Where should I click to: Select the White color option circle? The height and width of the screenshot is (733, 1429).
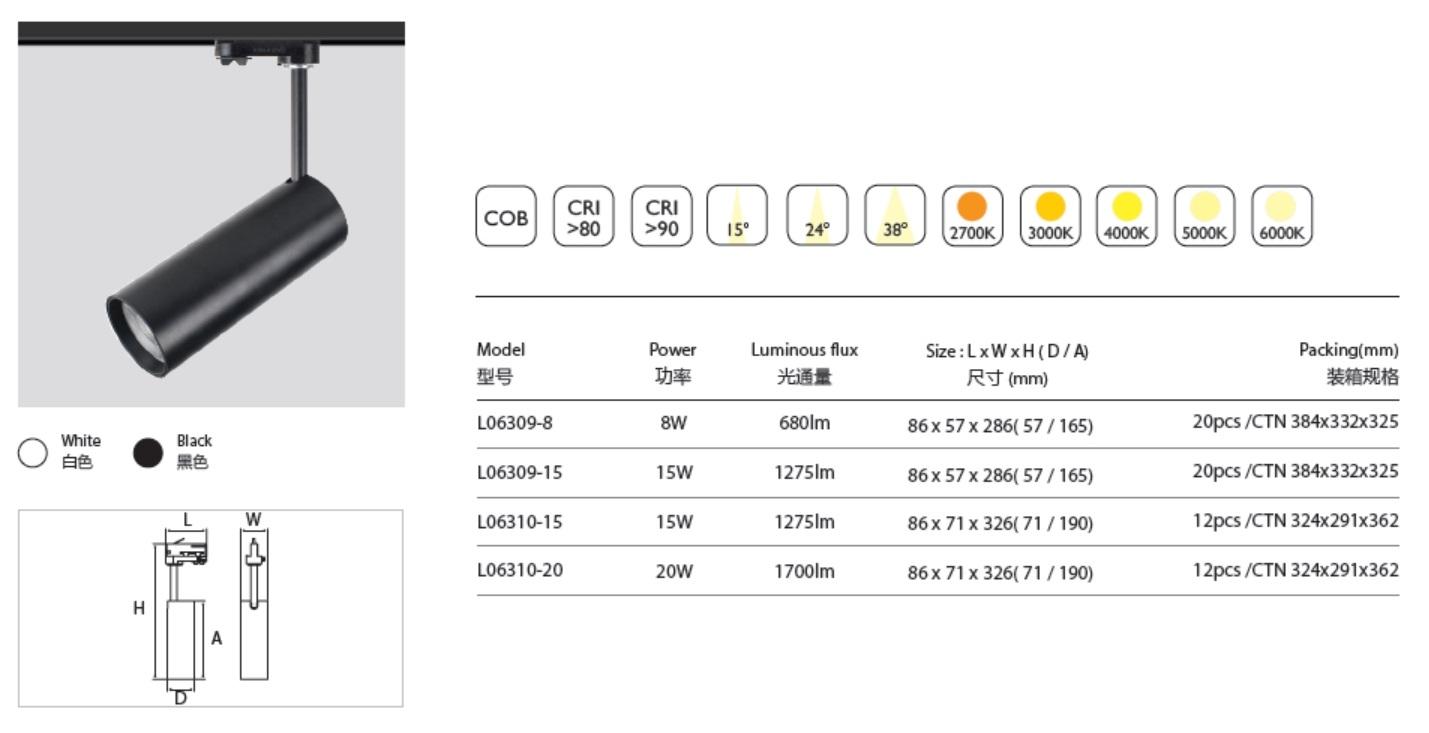point(33,453)
